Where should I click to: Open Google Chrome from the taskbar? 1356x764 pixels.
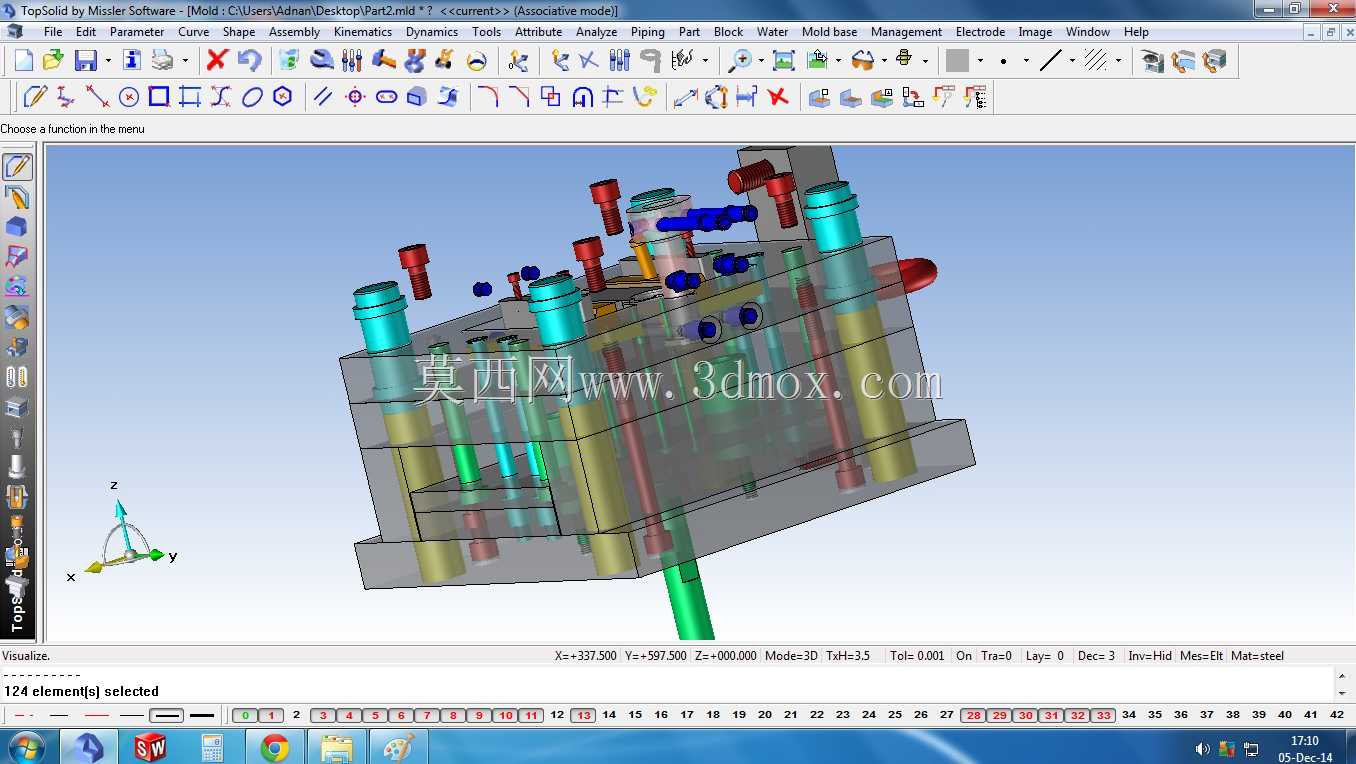coord(274,747)
